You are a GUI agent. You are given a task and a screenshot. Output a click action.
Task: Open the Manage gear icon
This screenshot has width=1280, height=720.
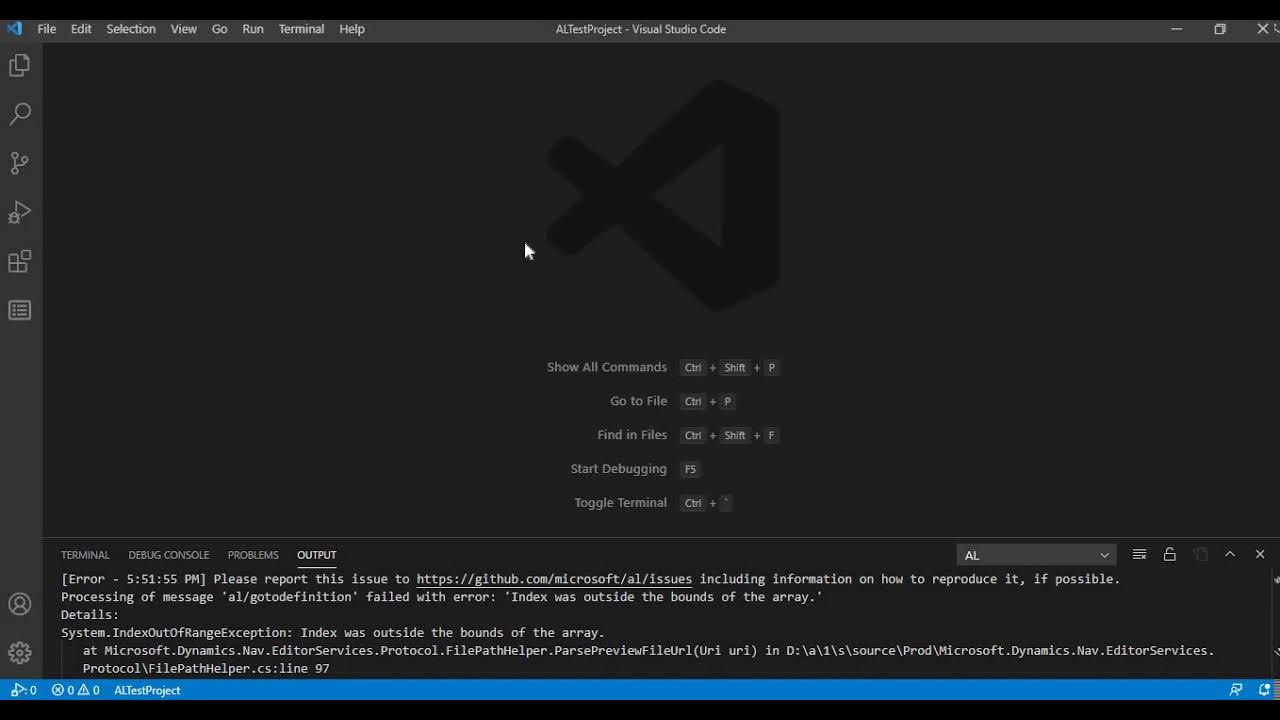click(x=20, y=653)
